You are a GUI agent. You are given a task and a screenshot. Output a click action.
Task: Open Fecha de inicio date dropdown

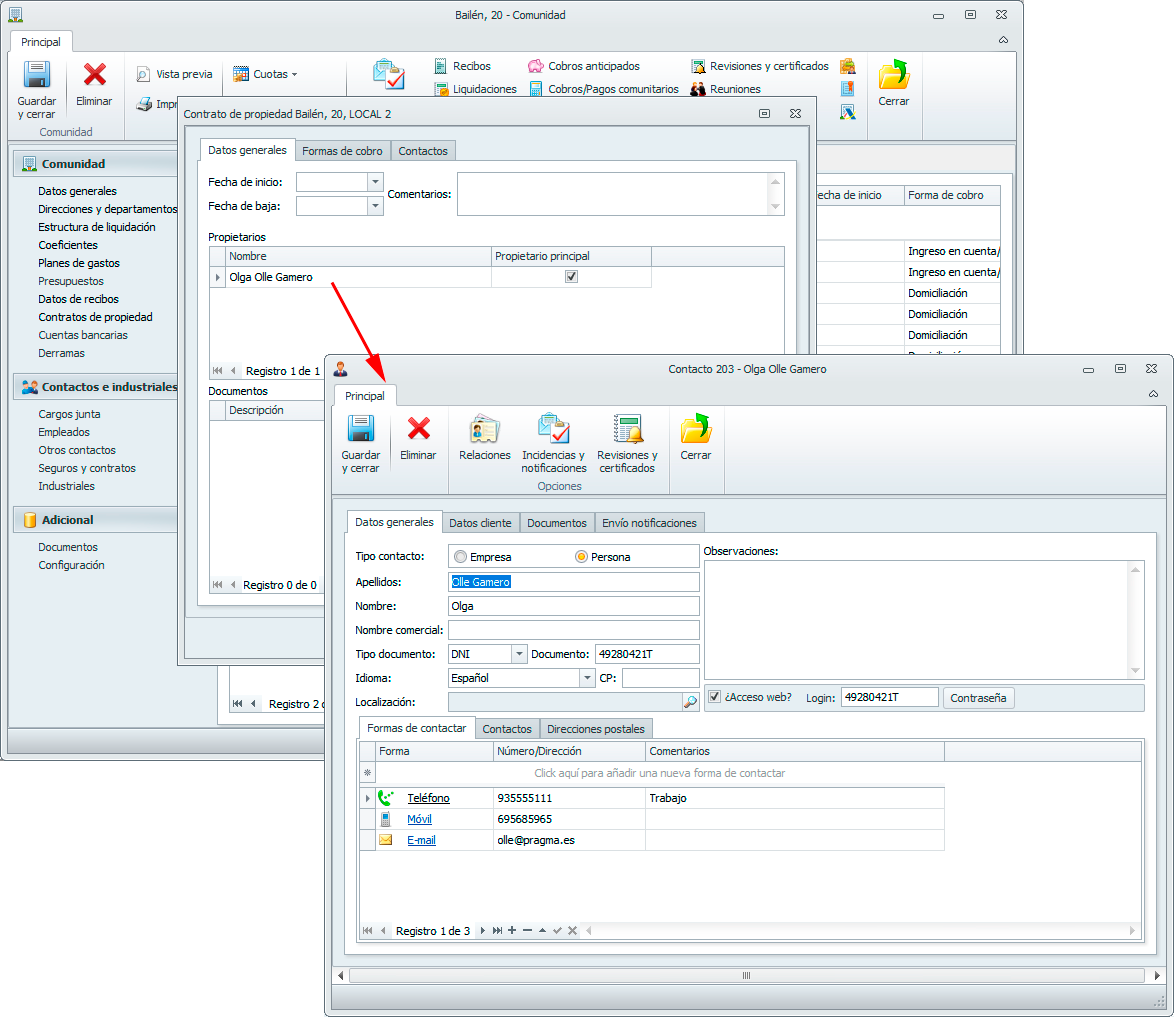click(x=375, y=182)
